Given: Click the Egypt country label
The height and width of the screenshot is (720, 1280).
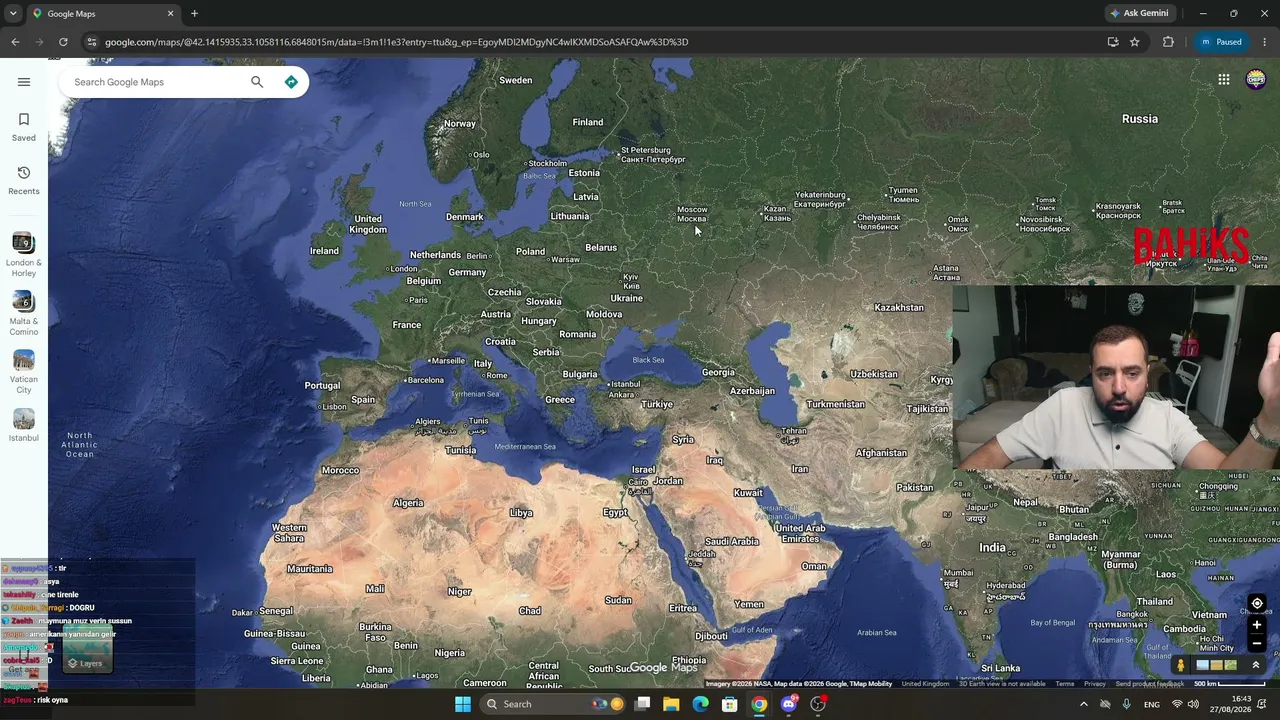Looking at the screenshot, I should [x=615, y=513].
